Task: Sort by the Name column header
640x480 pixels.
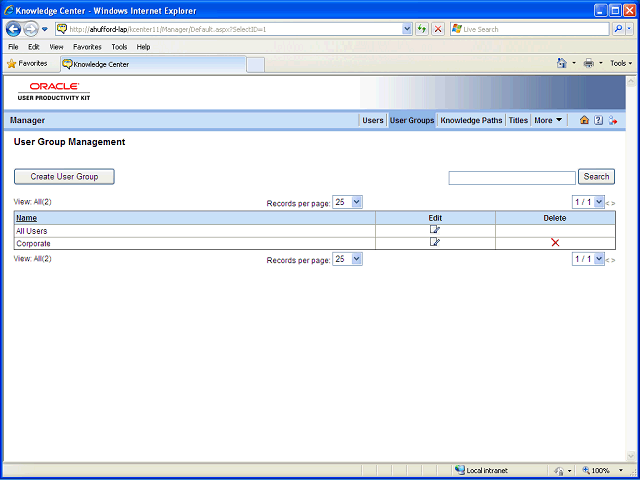Action: click(27, 218)
